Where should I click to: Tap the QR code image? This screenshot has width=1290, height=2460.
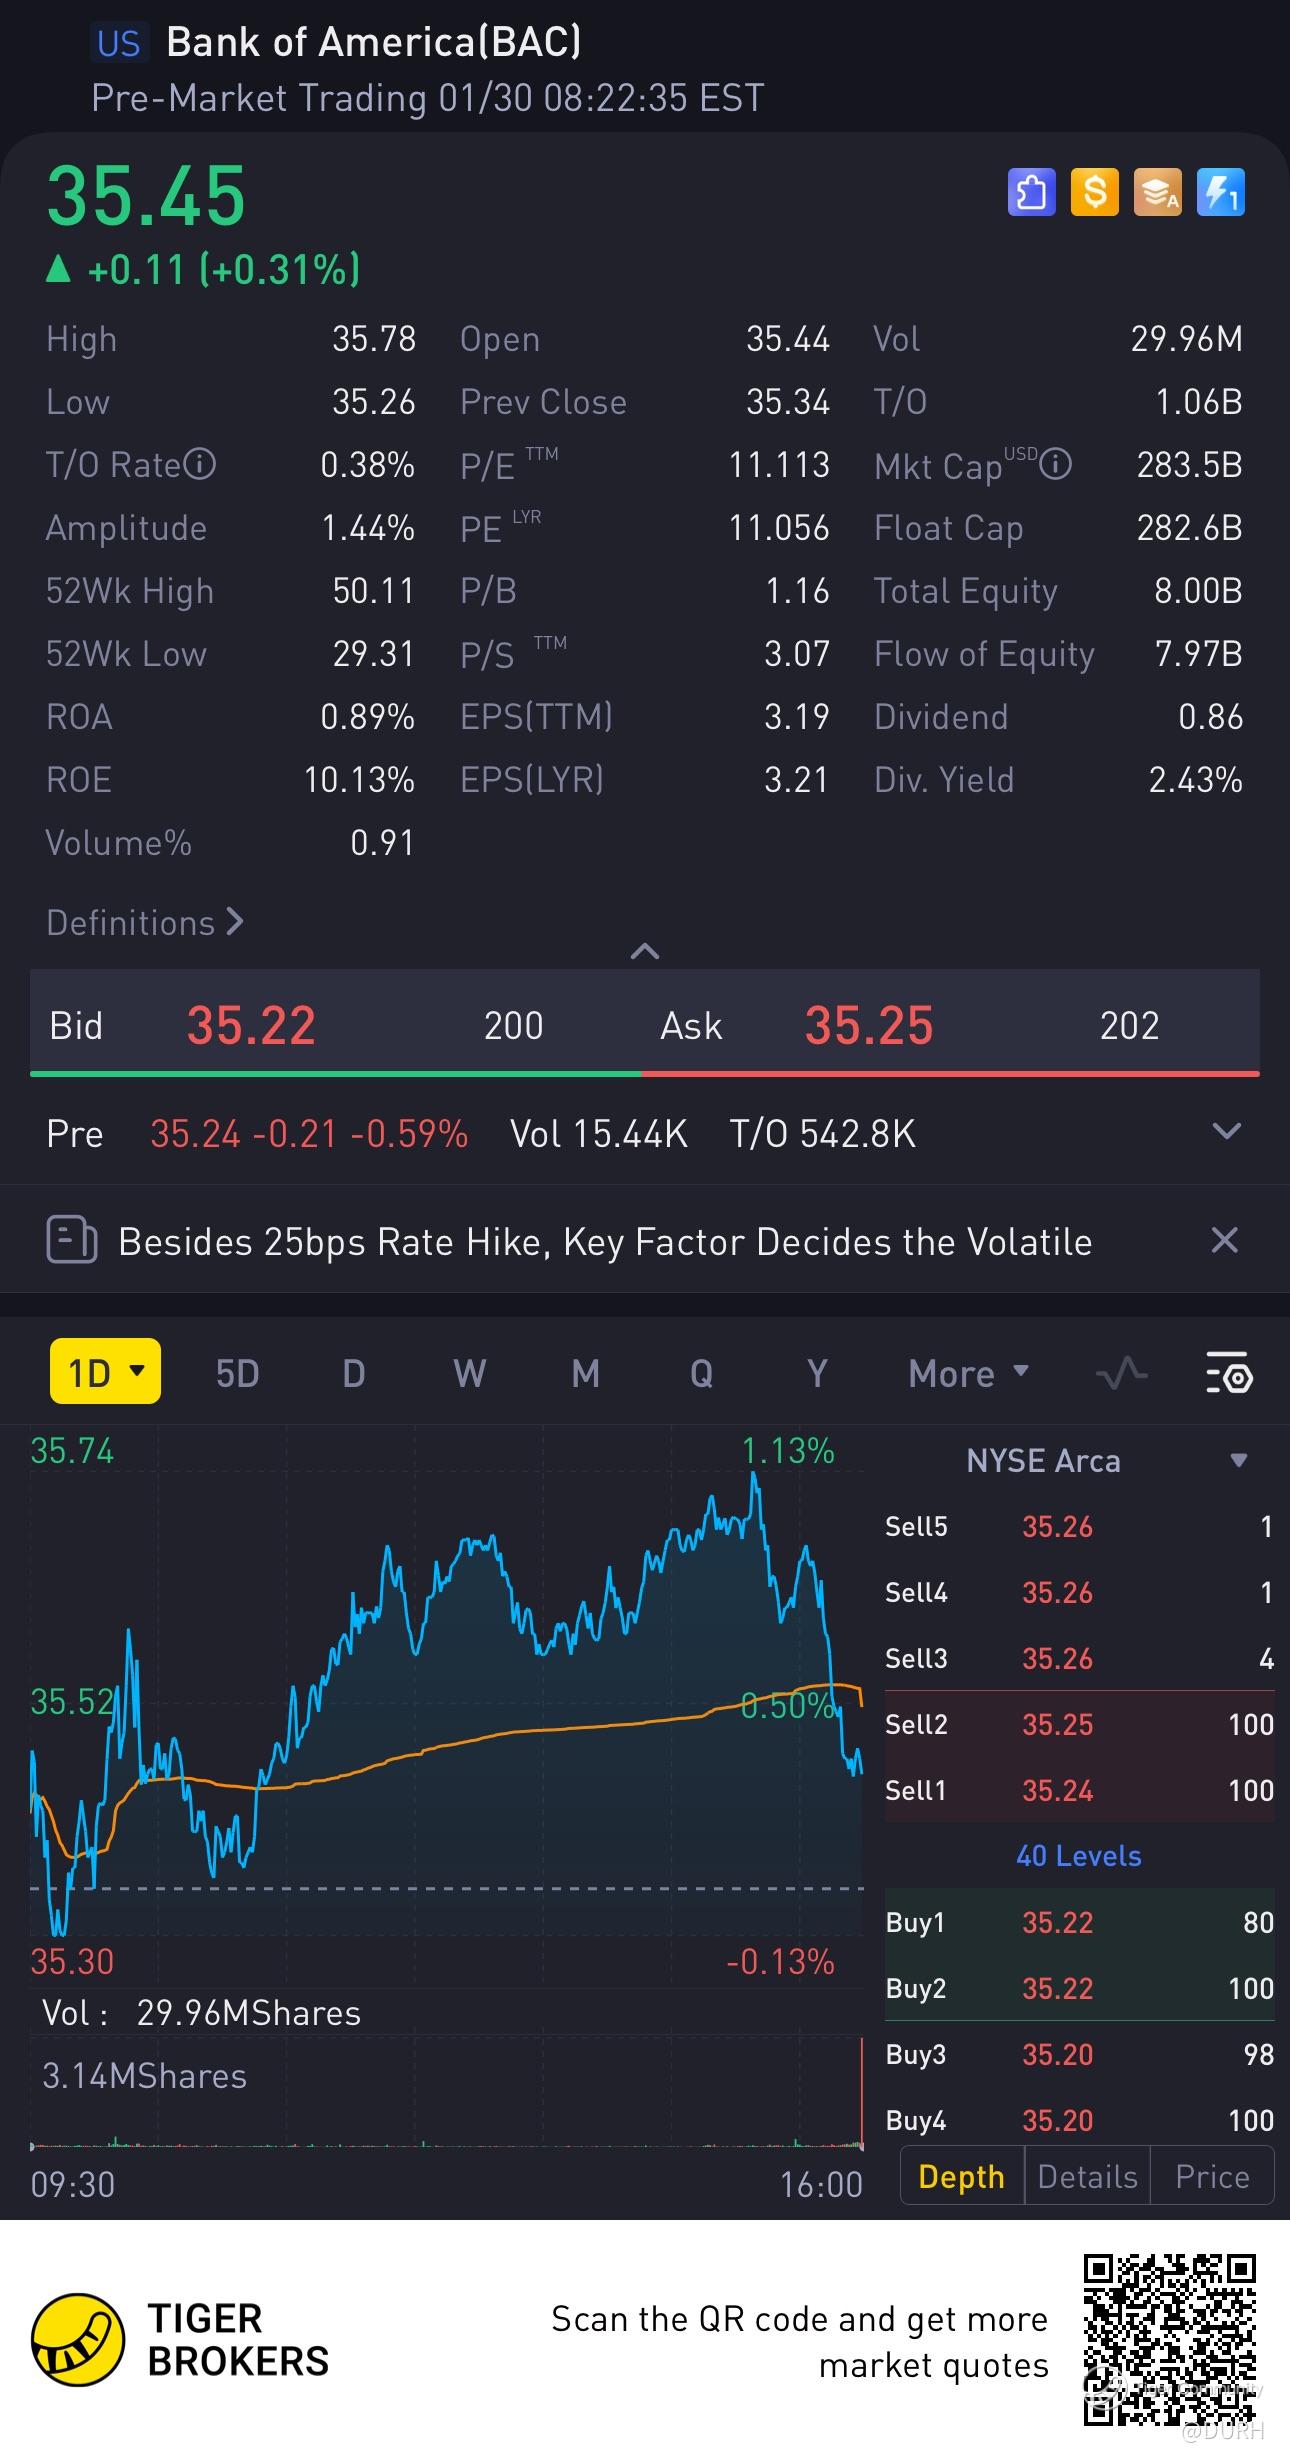point(1170,2338)
